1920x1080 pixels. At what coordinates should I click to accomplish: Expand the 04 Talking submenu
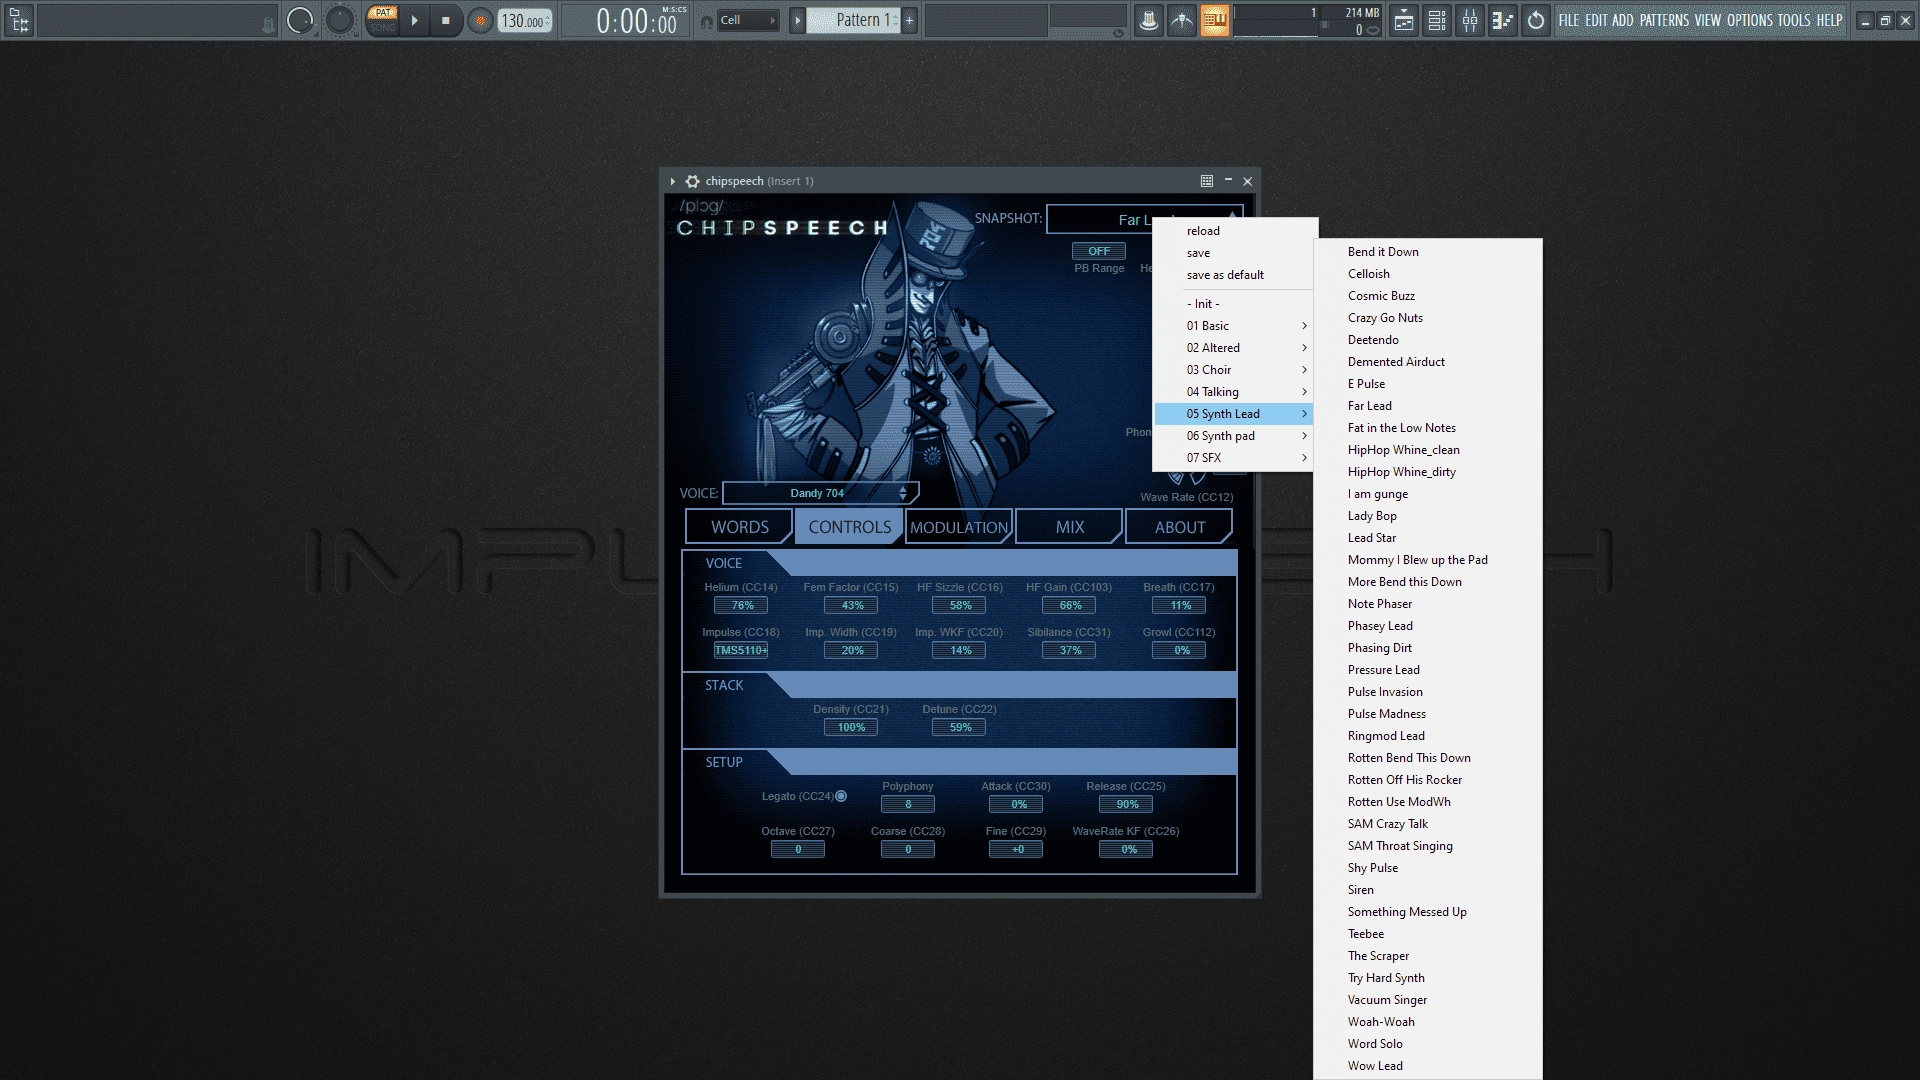(1235, 392)
